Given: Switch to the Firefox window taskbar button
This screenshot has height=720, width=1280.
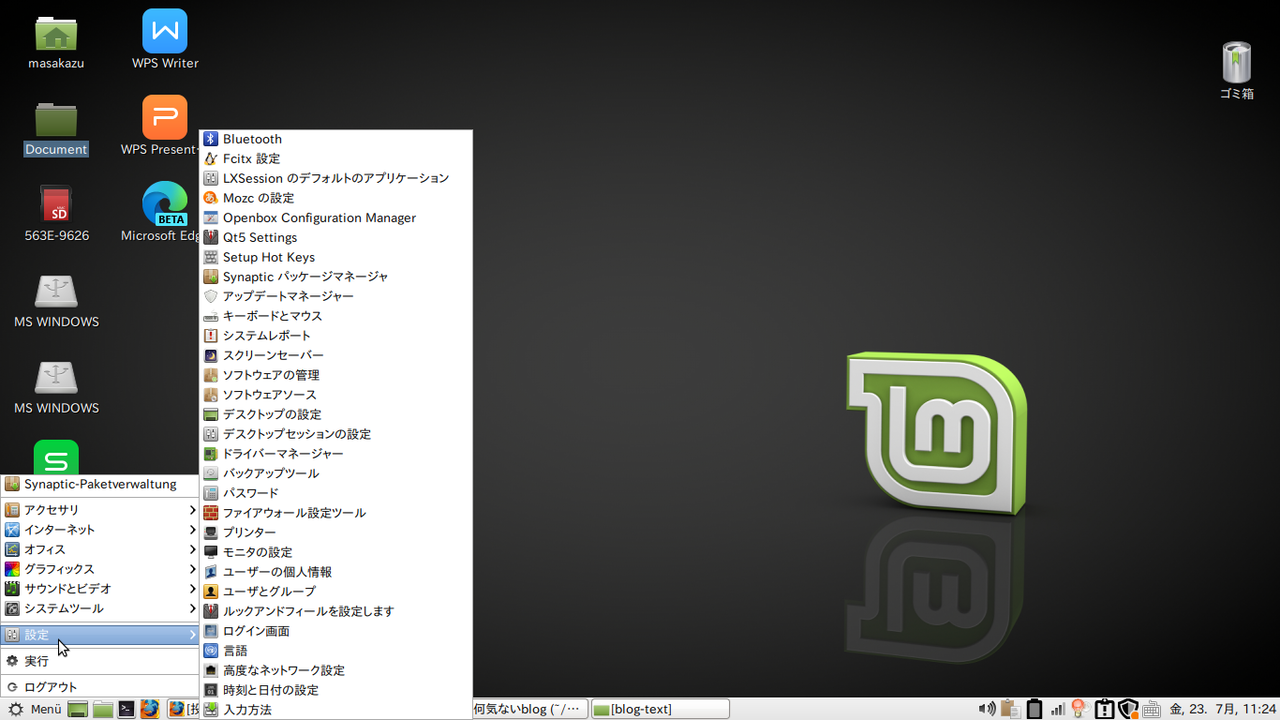Looking at the screenshot, I should [184, 709].
